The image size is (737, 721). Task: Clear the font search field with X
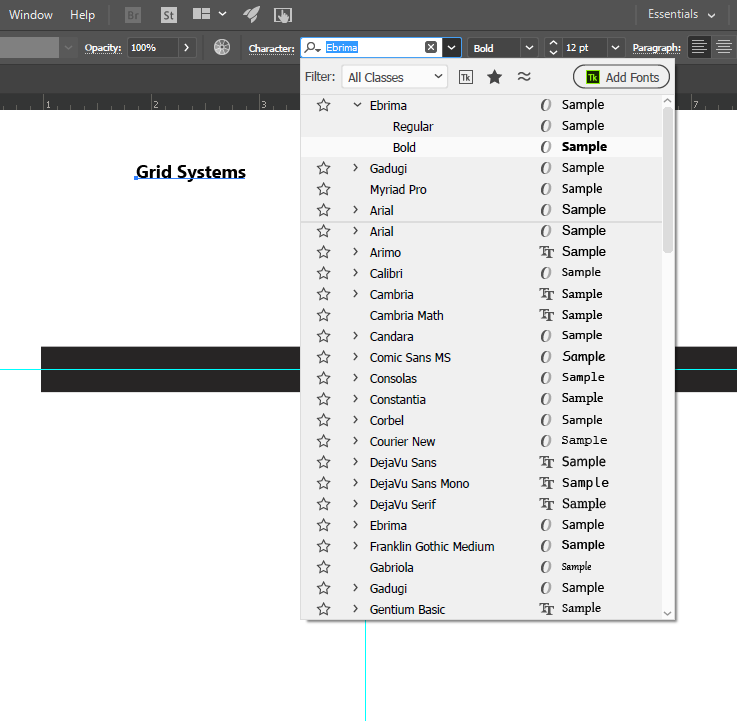pos(431,47)
